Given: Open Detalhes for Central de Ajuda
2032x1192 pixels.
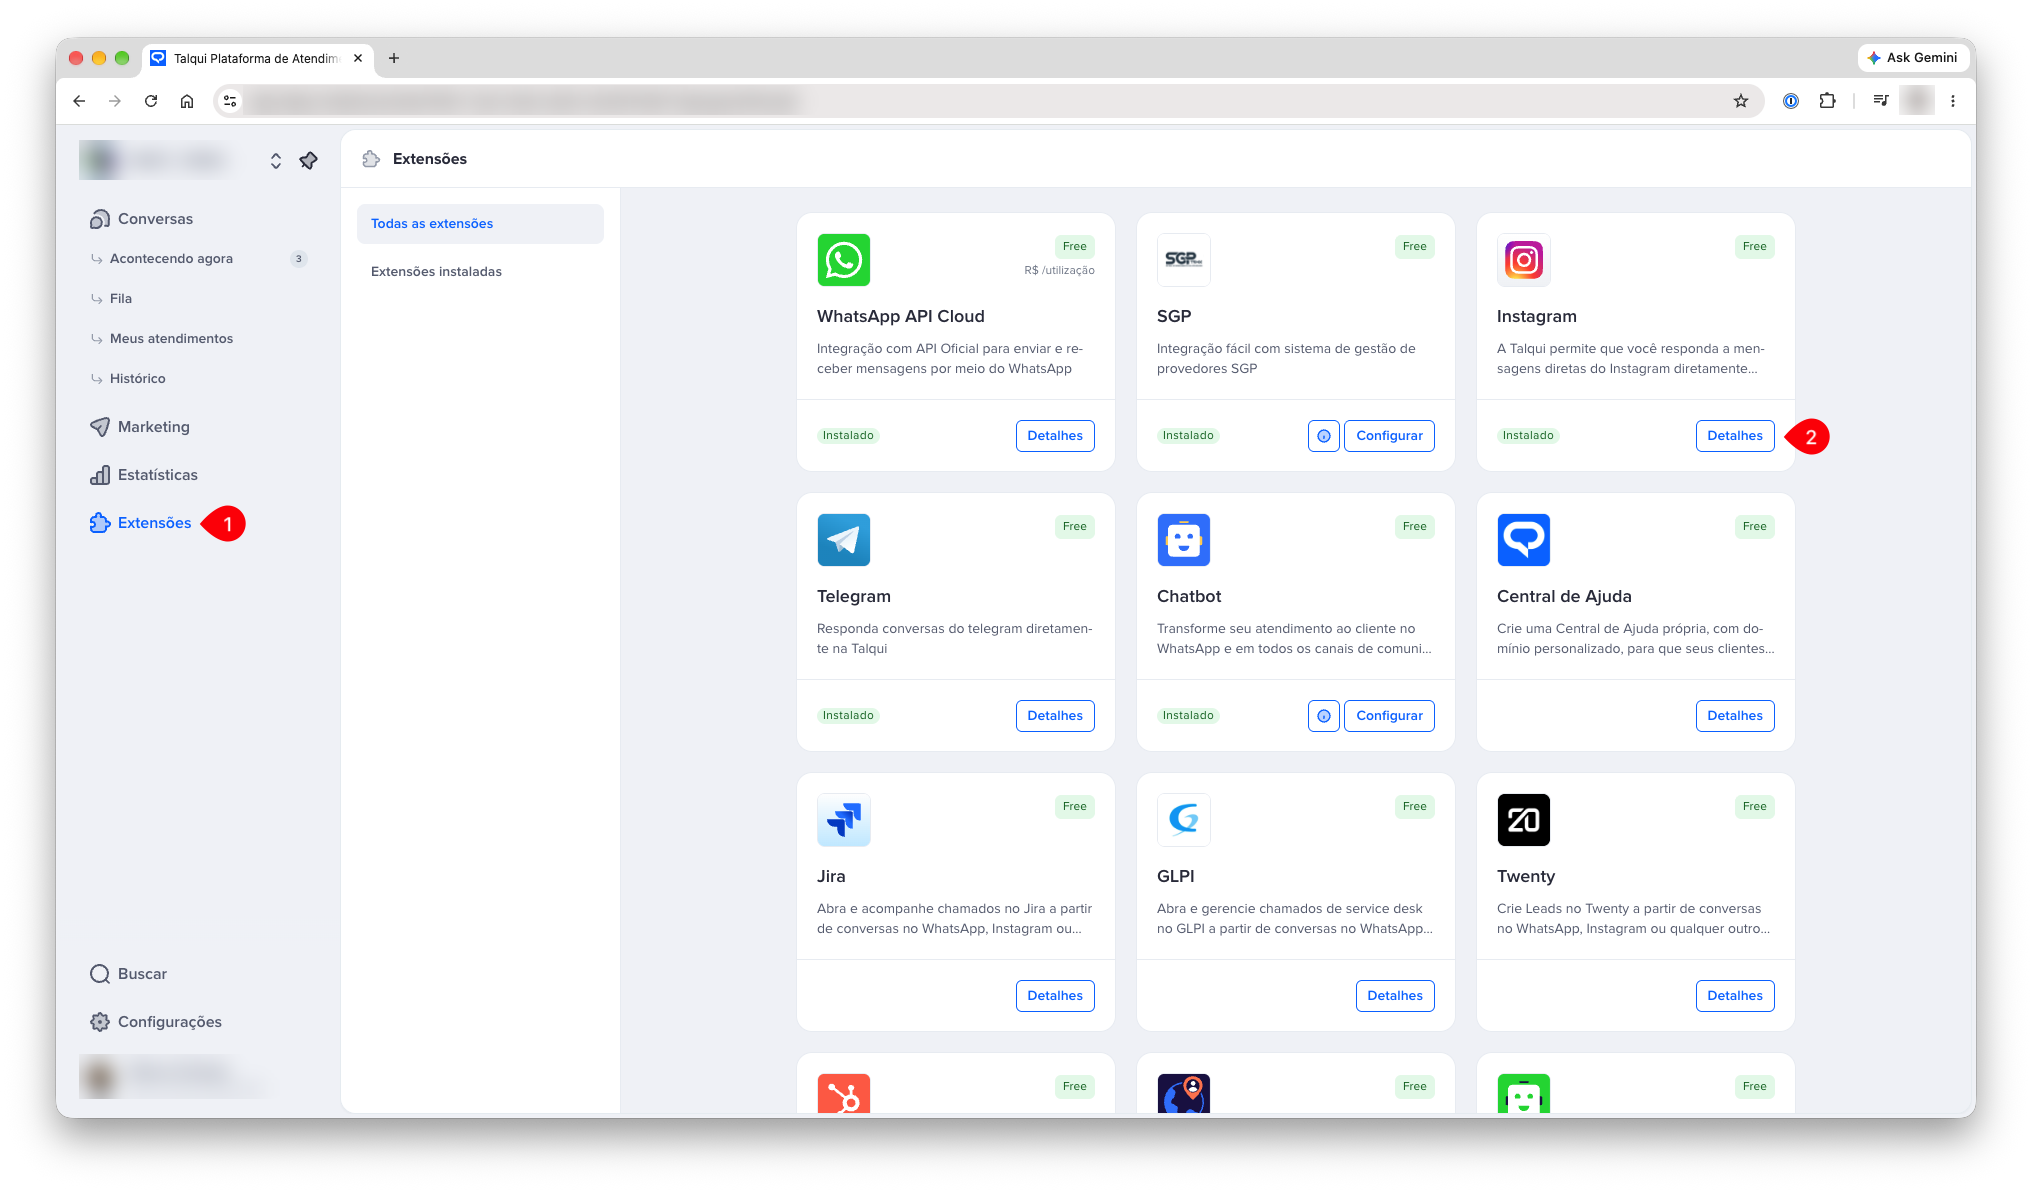Looking at the screenshot, I should click(1735, 716).
